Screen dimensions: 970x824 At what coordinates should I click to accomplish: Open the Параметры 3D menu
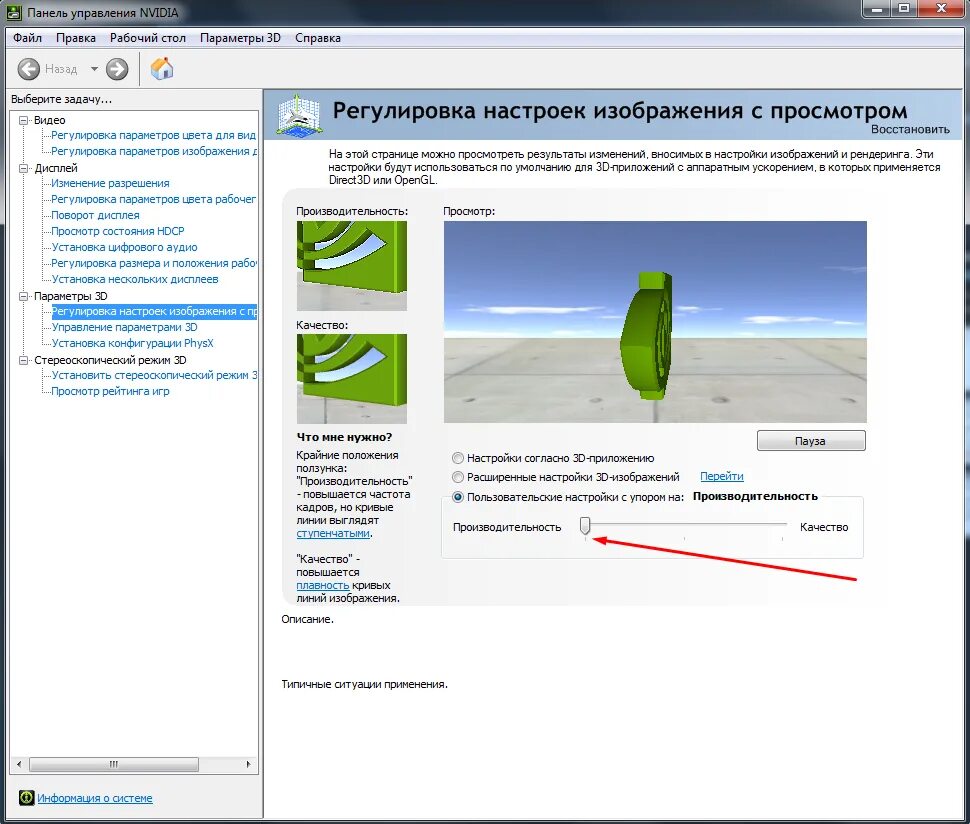(x=240, y=38)
